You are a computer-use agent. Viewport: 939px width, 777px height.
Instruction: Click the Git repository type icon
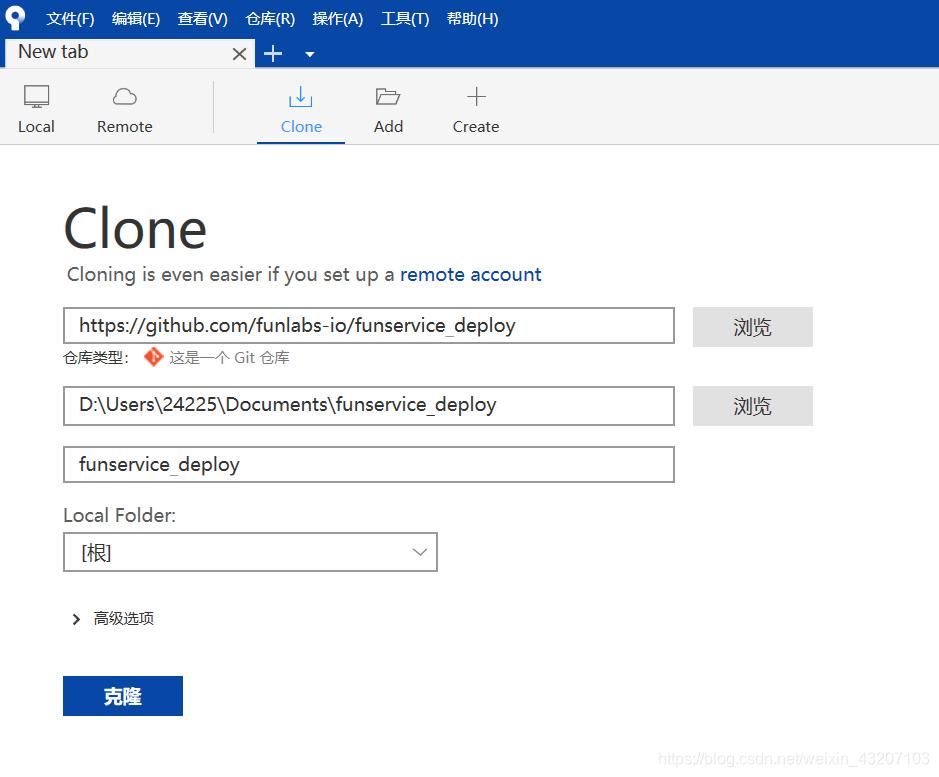[153, 357]
